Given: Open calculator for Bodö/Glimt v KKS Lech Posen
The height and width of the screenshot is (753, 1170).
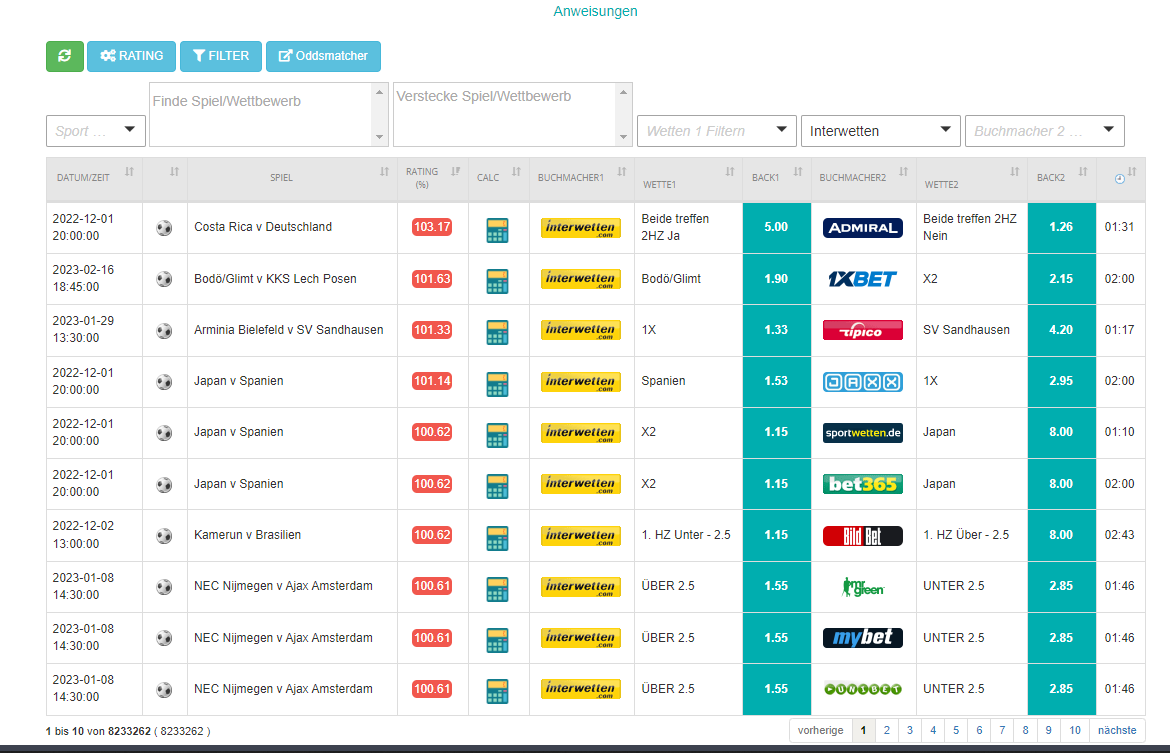Looking at the screenshot, I should [497, 281].
